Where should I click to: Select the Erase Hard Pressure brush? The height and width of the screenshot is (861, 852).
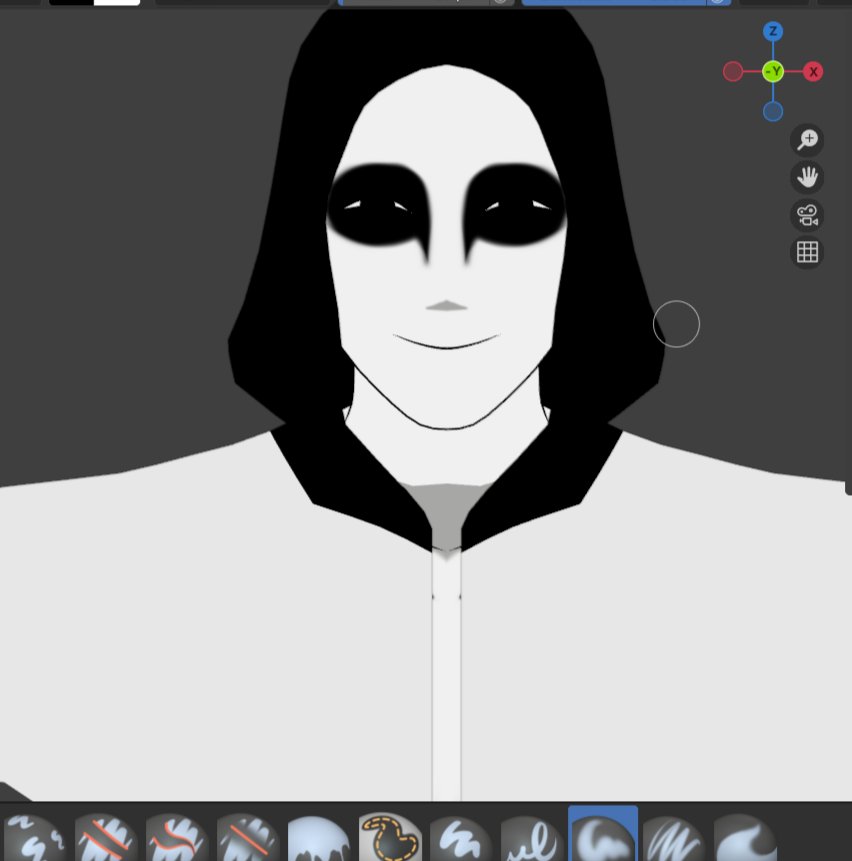coord(176,836)
